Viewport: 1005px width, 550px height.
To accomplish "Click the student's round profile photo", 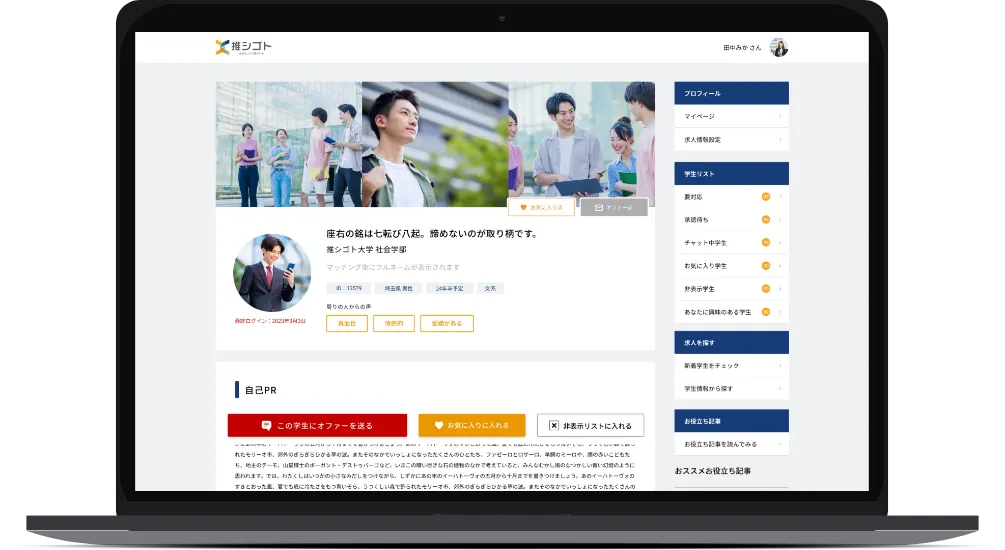I will click(272, 272).
